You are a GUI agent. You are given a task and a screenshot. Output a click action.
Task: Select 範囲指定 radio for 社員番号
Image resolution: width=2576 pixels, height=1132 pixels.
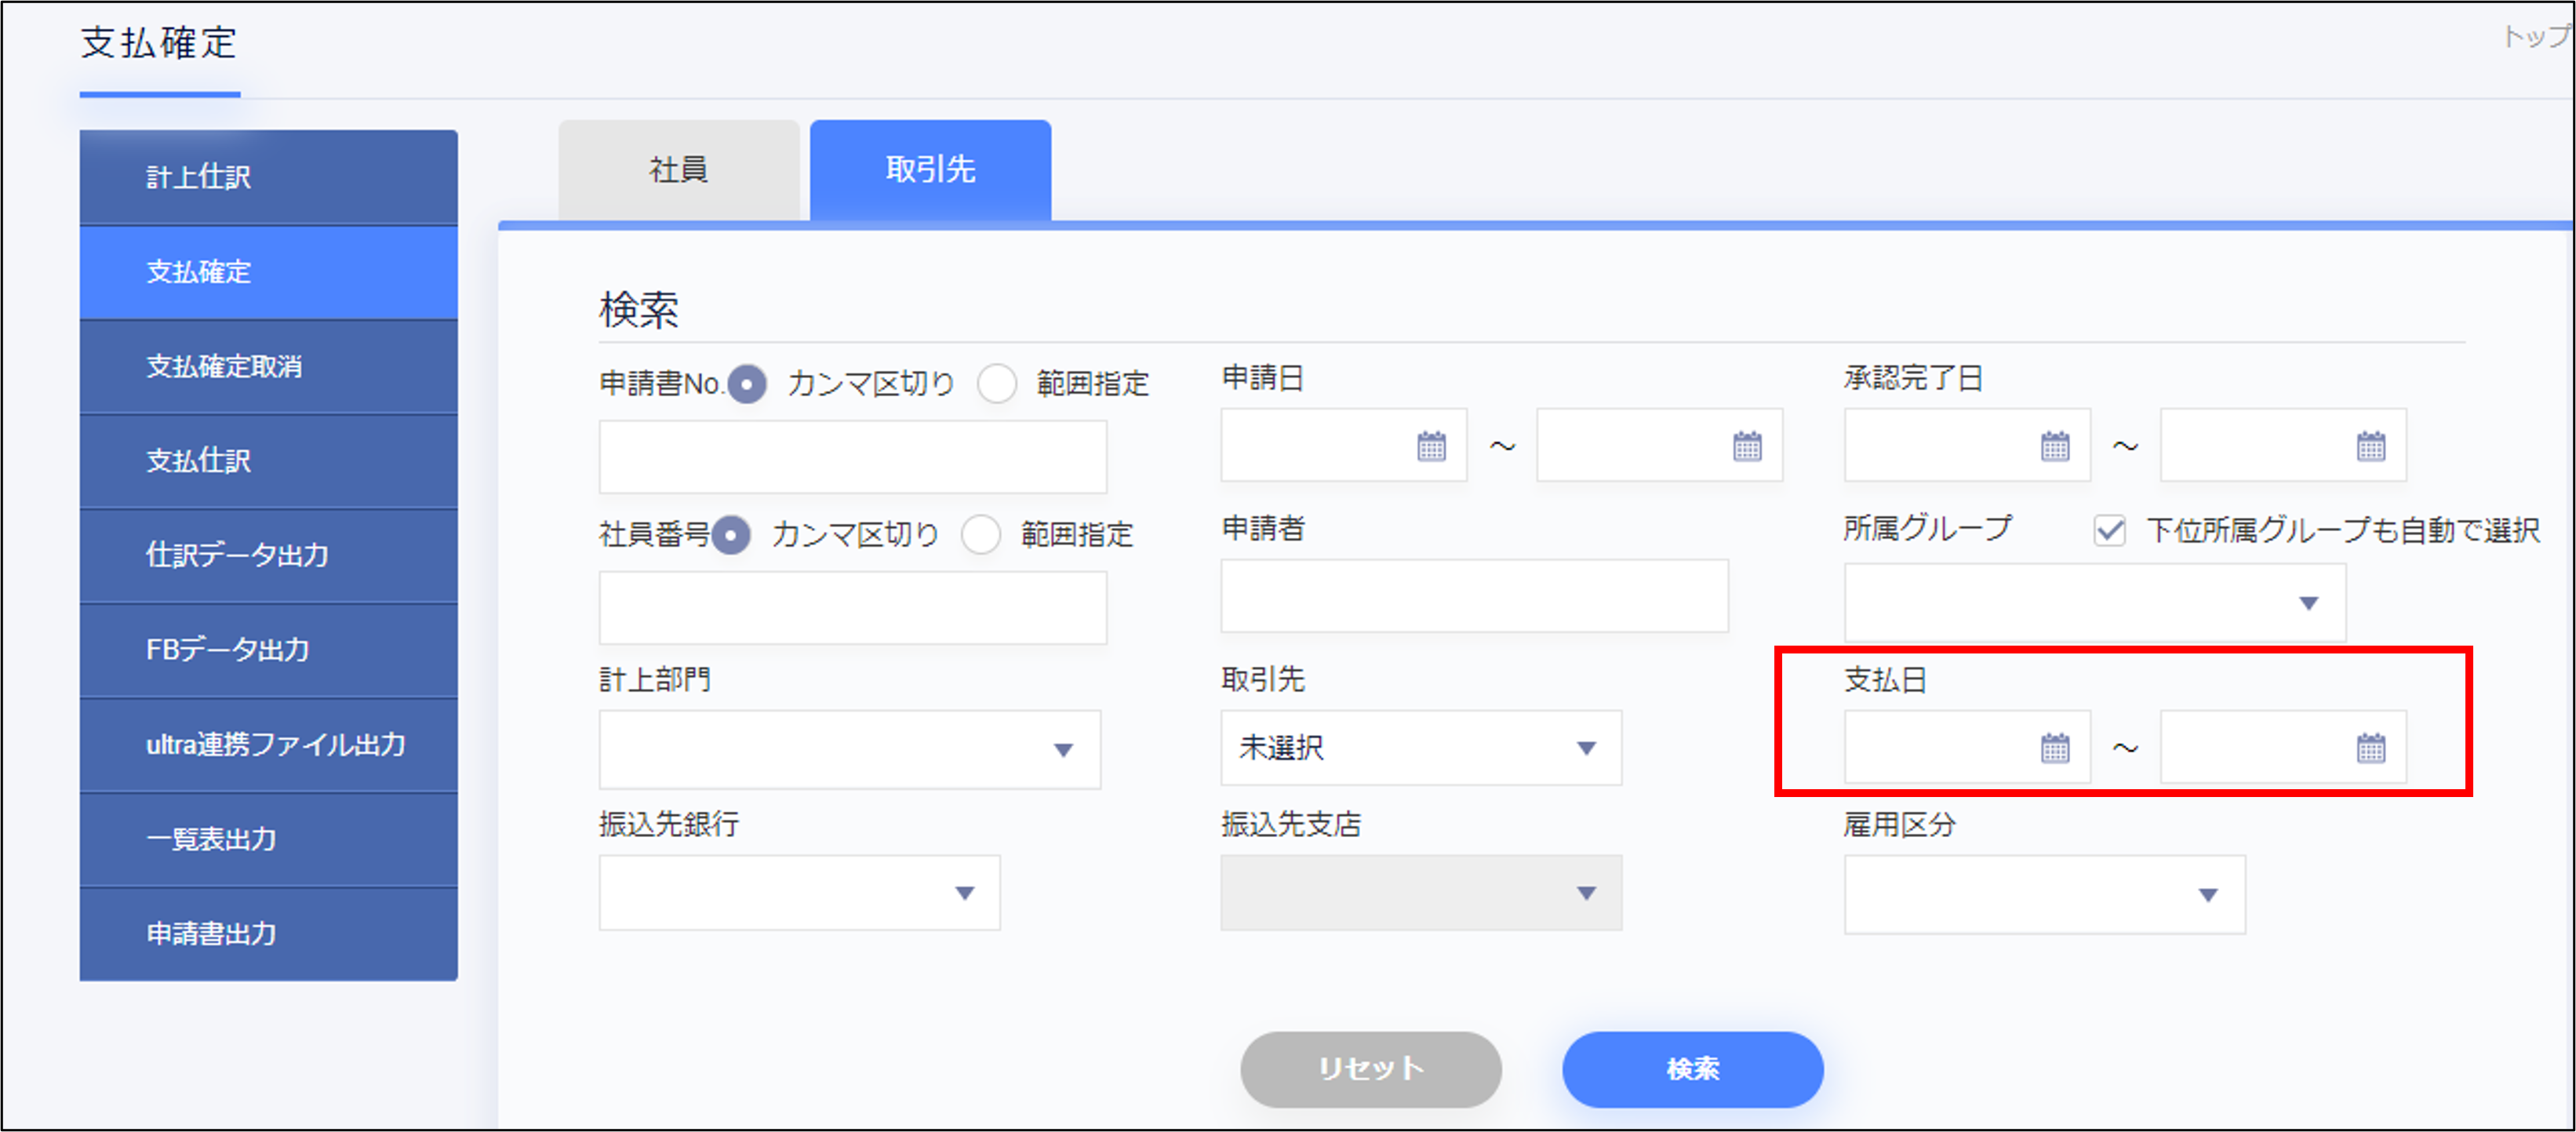(980, 535)
